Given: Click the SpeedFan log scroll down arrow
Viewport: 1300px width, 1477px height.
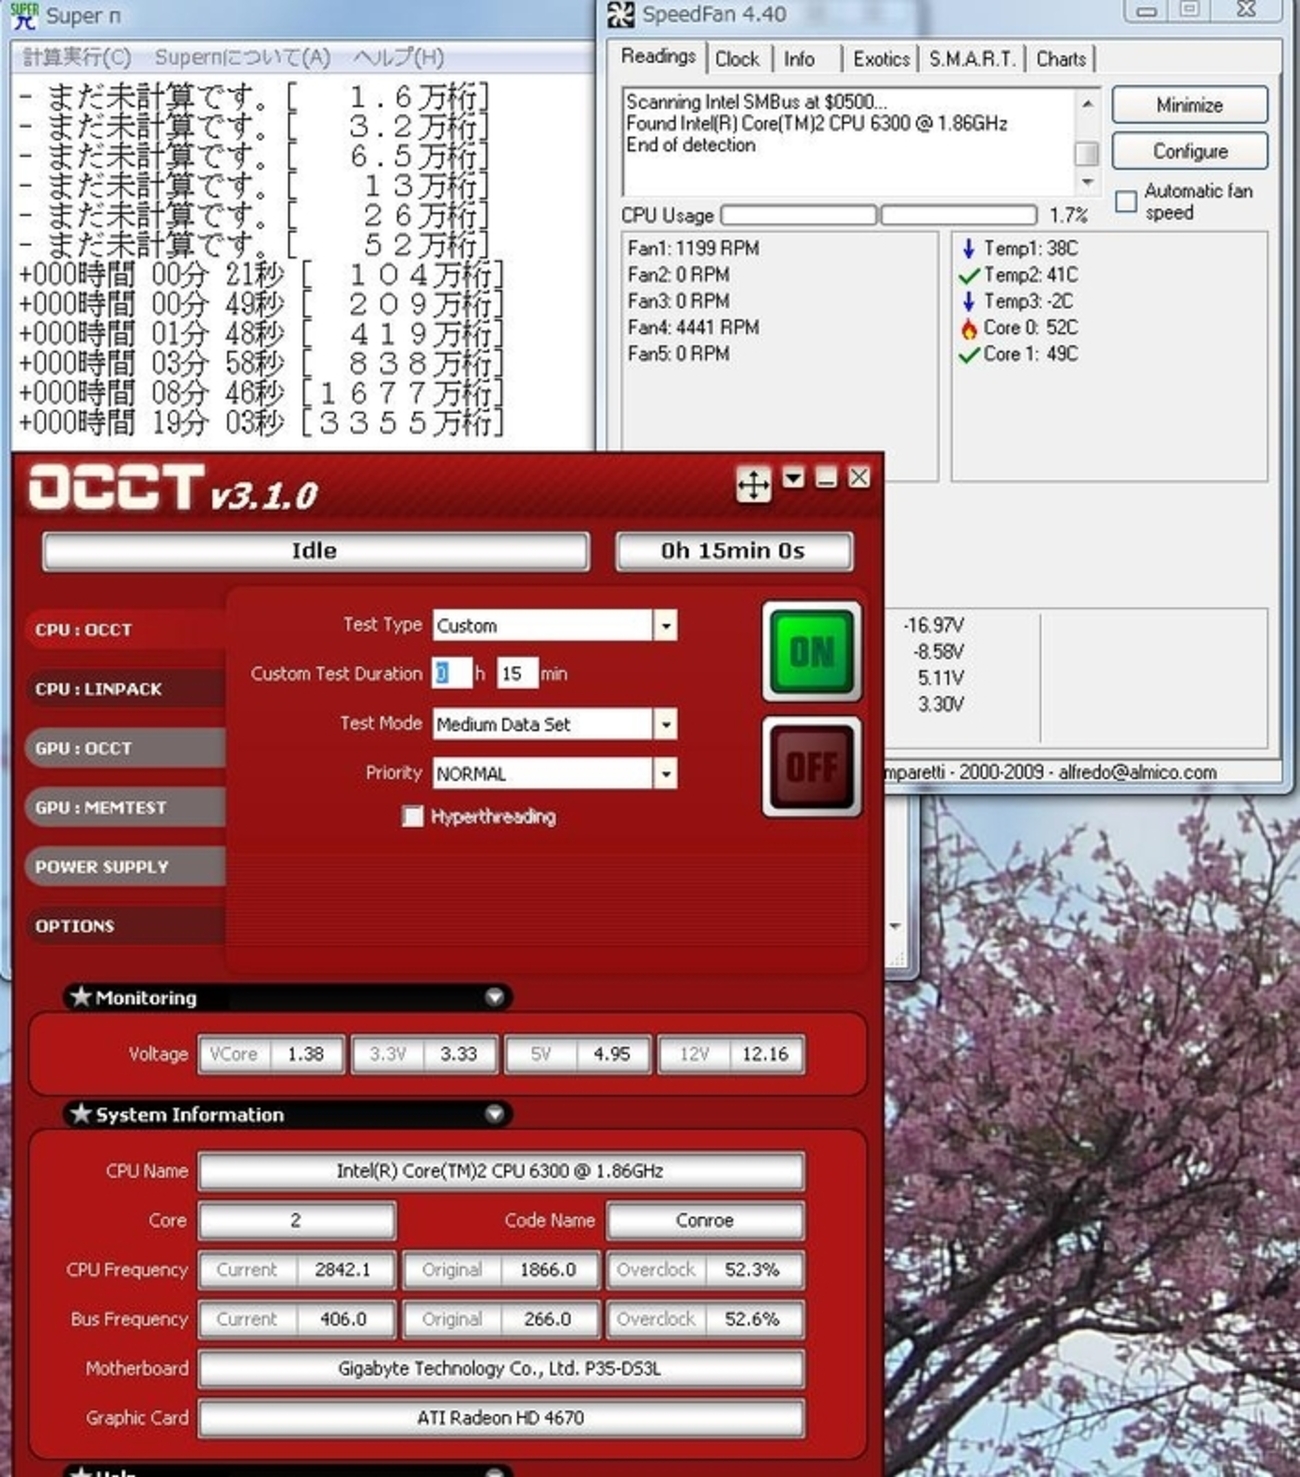Looking at the screenshot, I should point(1087,182).
